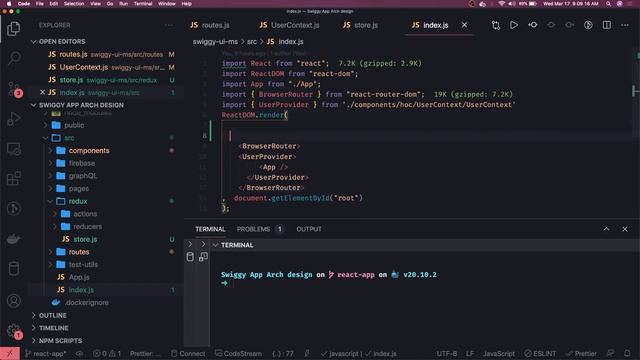The width and height of the screenshot is (640, 360).
Task: Open editor More Actions ellipsis
Action: pyautogui.click(x=625, y=25)
